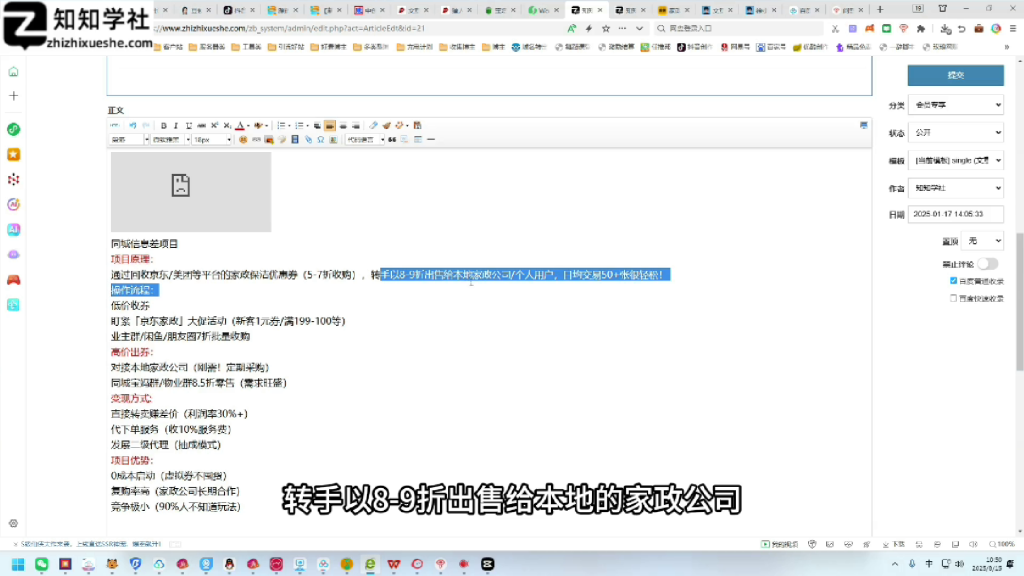The image size is (1024, 576).
Task: Open the 置顶 dropdown showing 无
Action: 982,240
